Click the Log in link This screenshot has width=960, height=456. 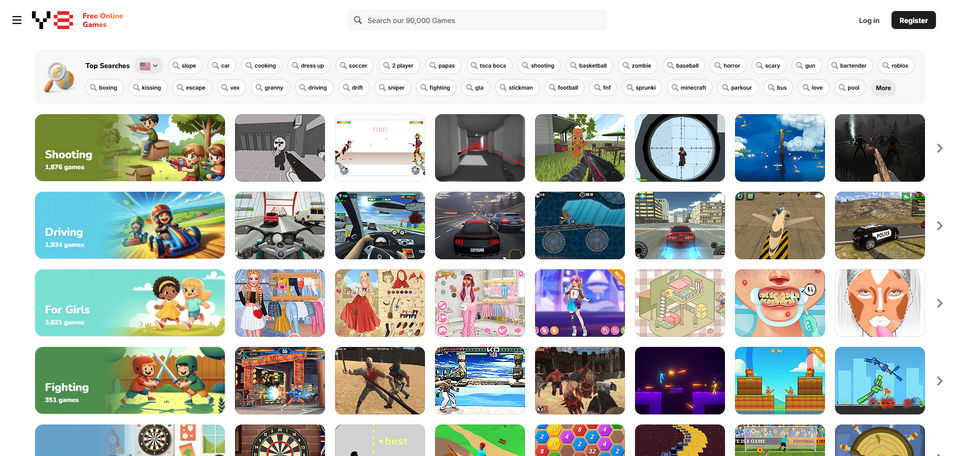tap(869, 20)
